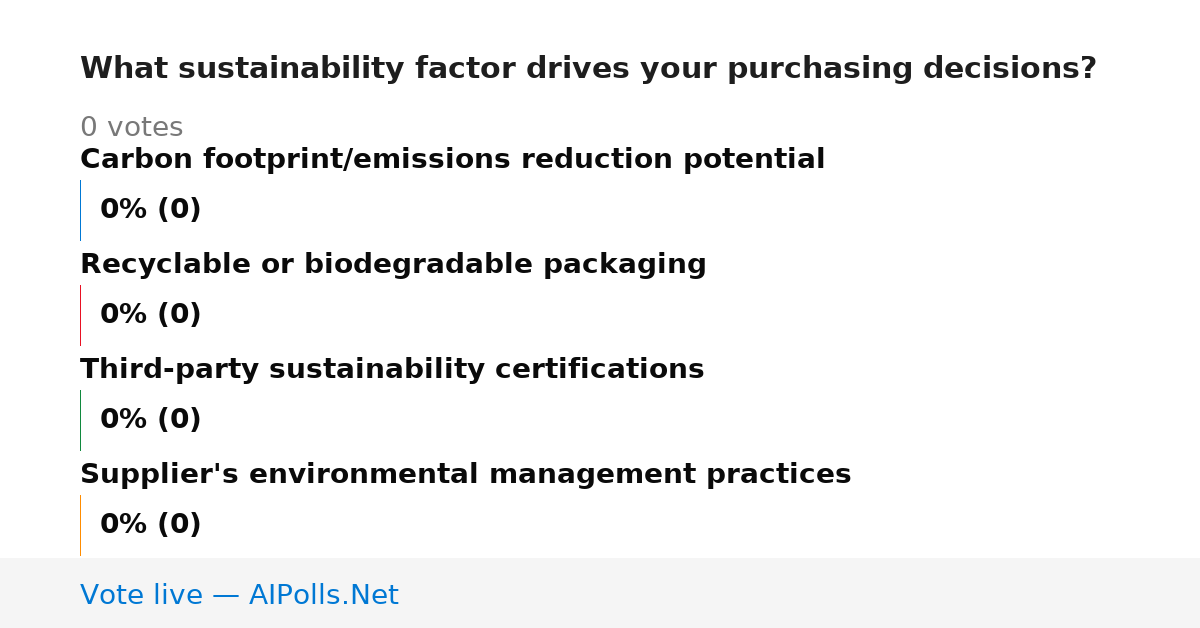Open the Vote live AIPolls.Net link

pyautogui.click(x=239, y=595)
